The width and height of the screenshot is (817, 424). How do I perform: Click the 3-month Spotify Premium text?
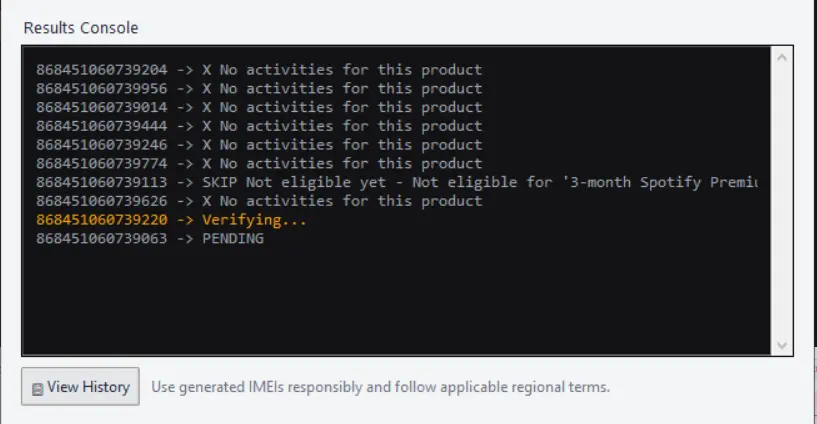click(660, 182)
